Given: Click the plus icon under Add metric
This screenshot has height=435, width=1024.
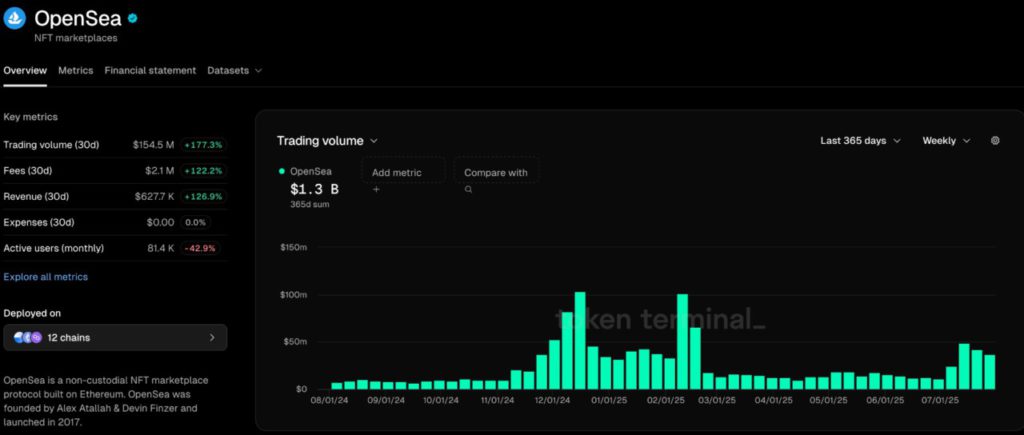Looking at the screenshot, I should (x=376, y=188).
